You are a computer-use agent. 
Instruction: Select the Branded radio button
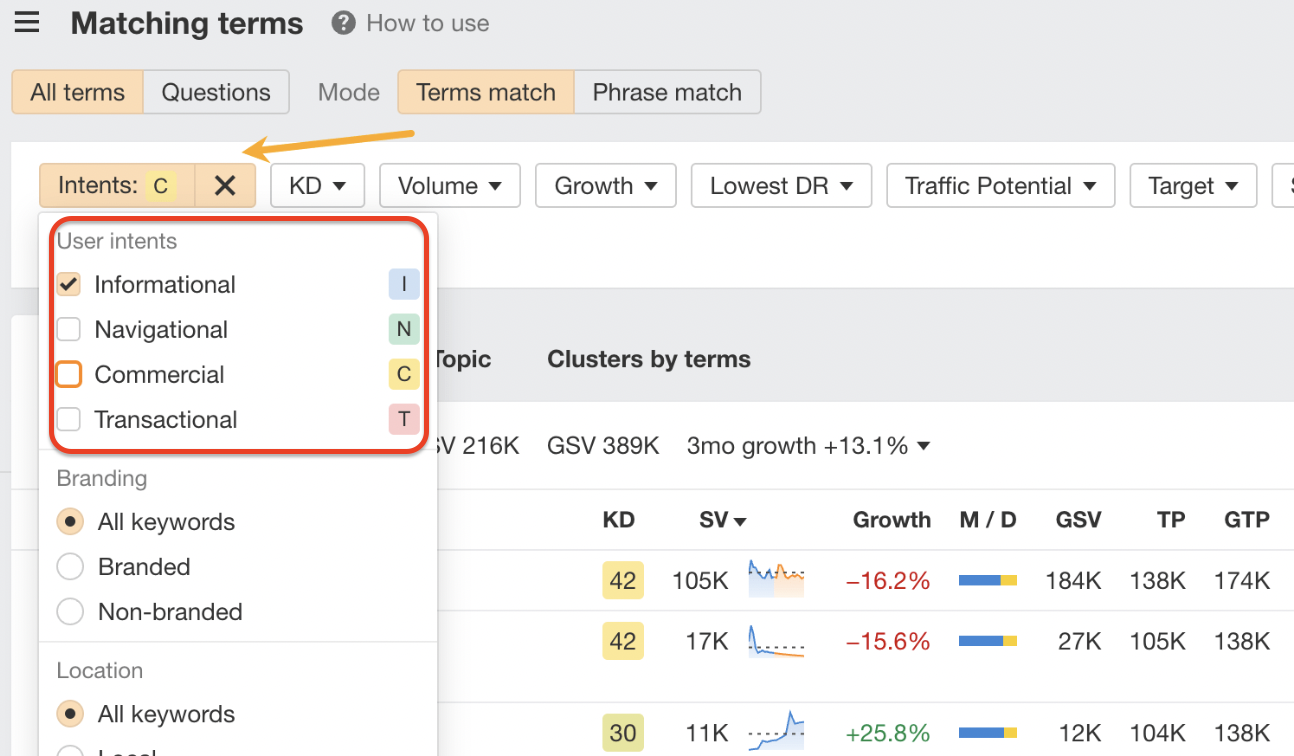pyautogui.click(x=69, y=566)
